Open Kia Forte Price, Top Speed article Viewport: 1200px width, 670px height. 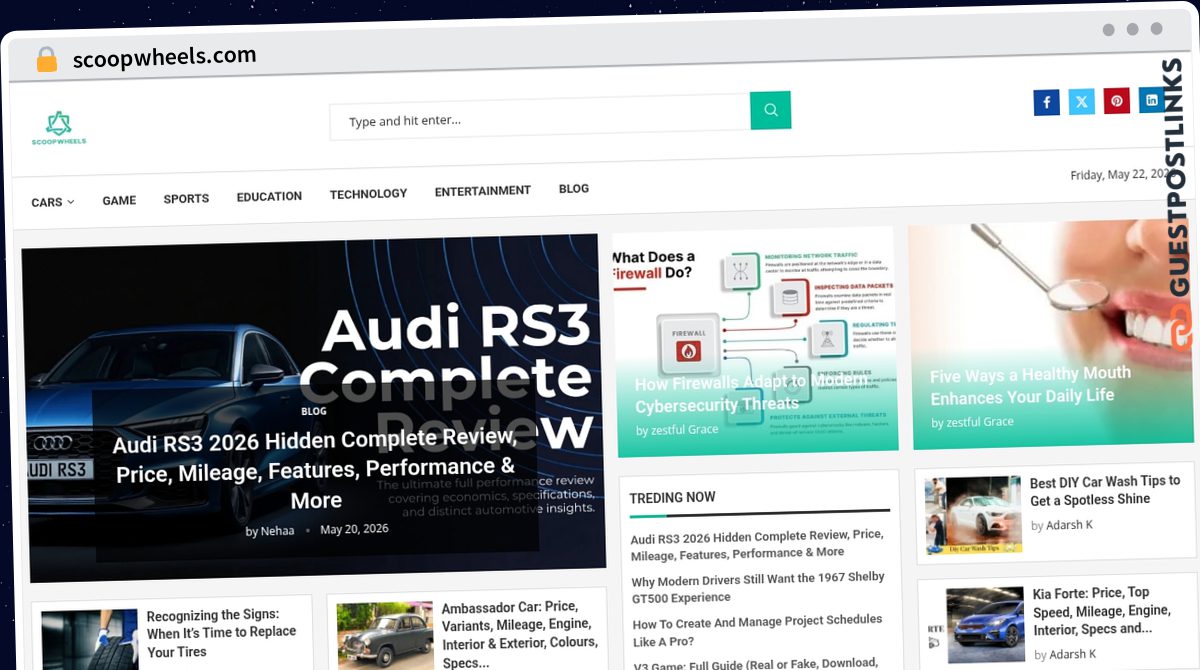tap(1102, 611)
